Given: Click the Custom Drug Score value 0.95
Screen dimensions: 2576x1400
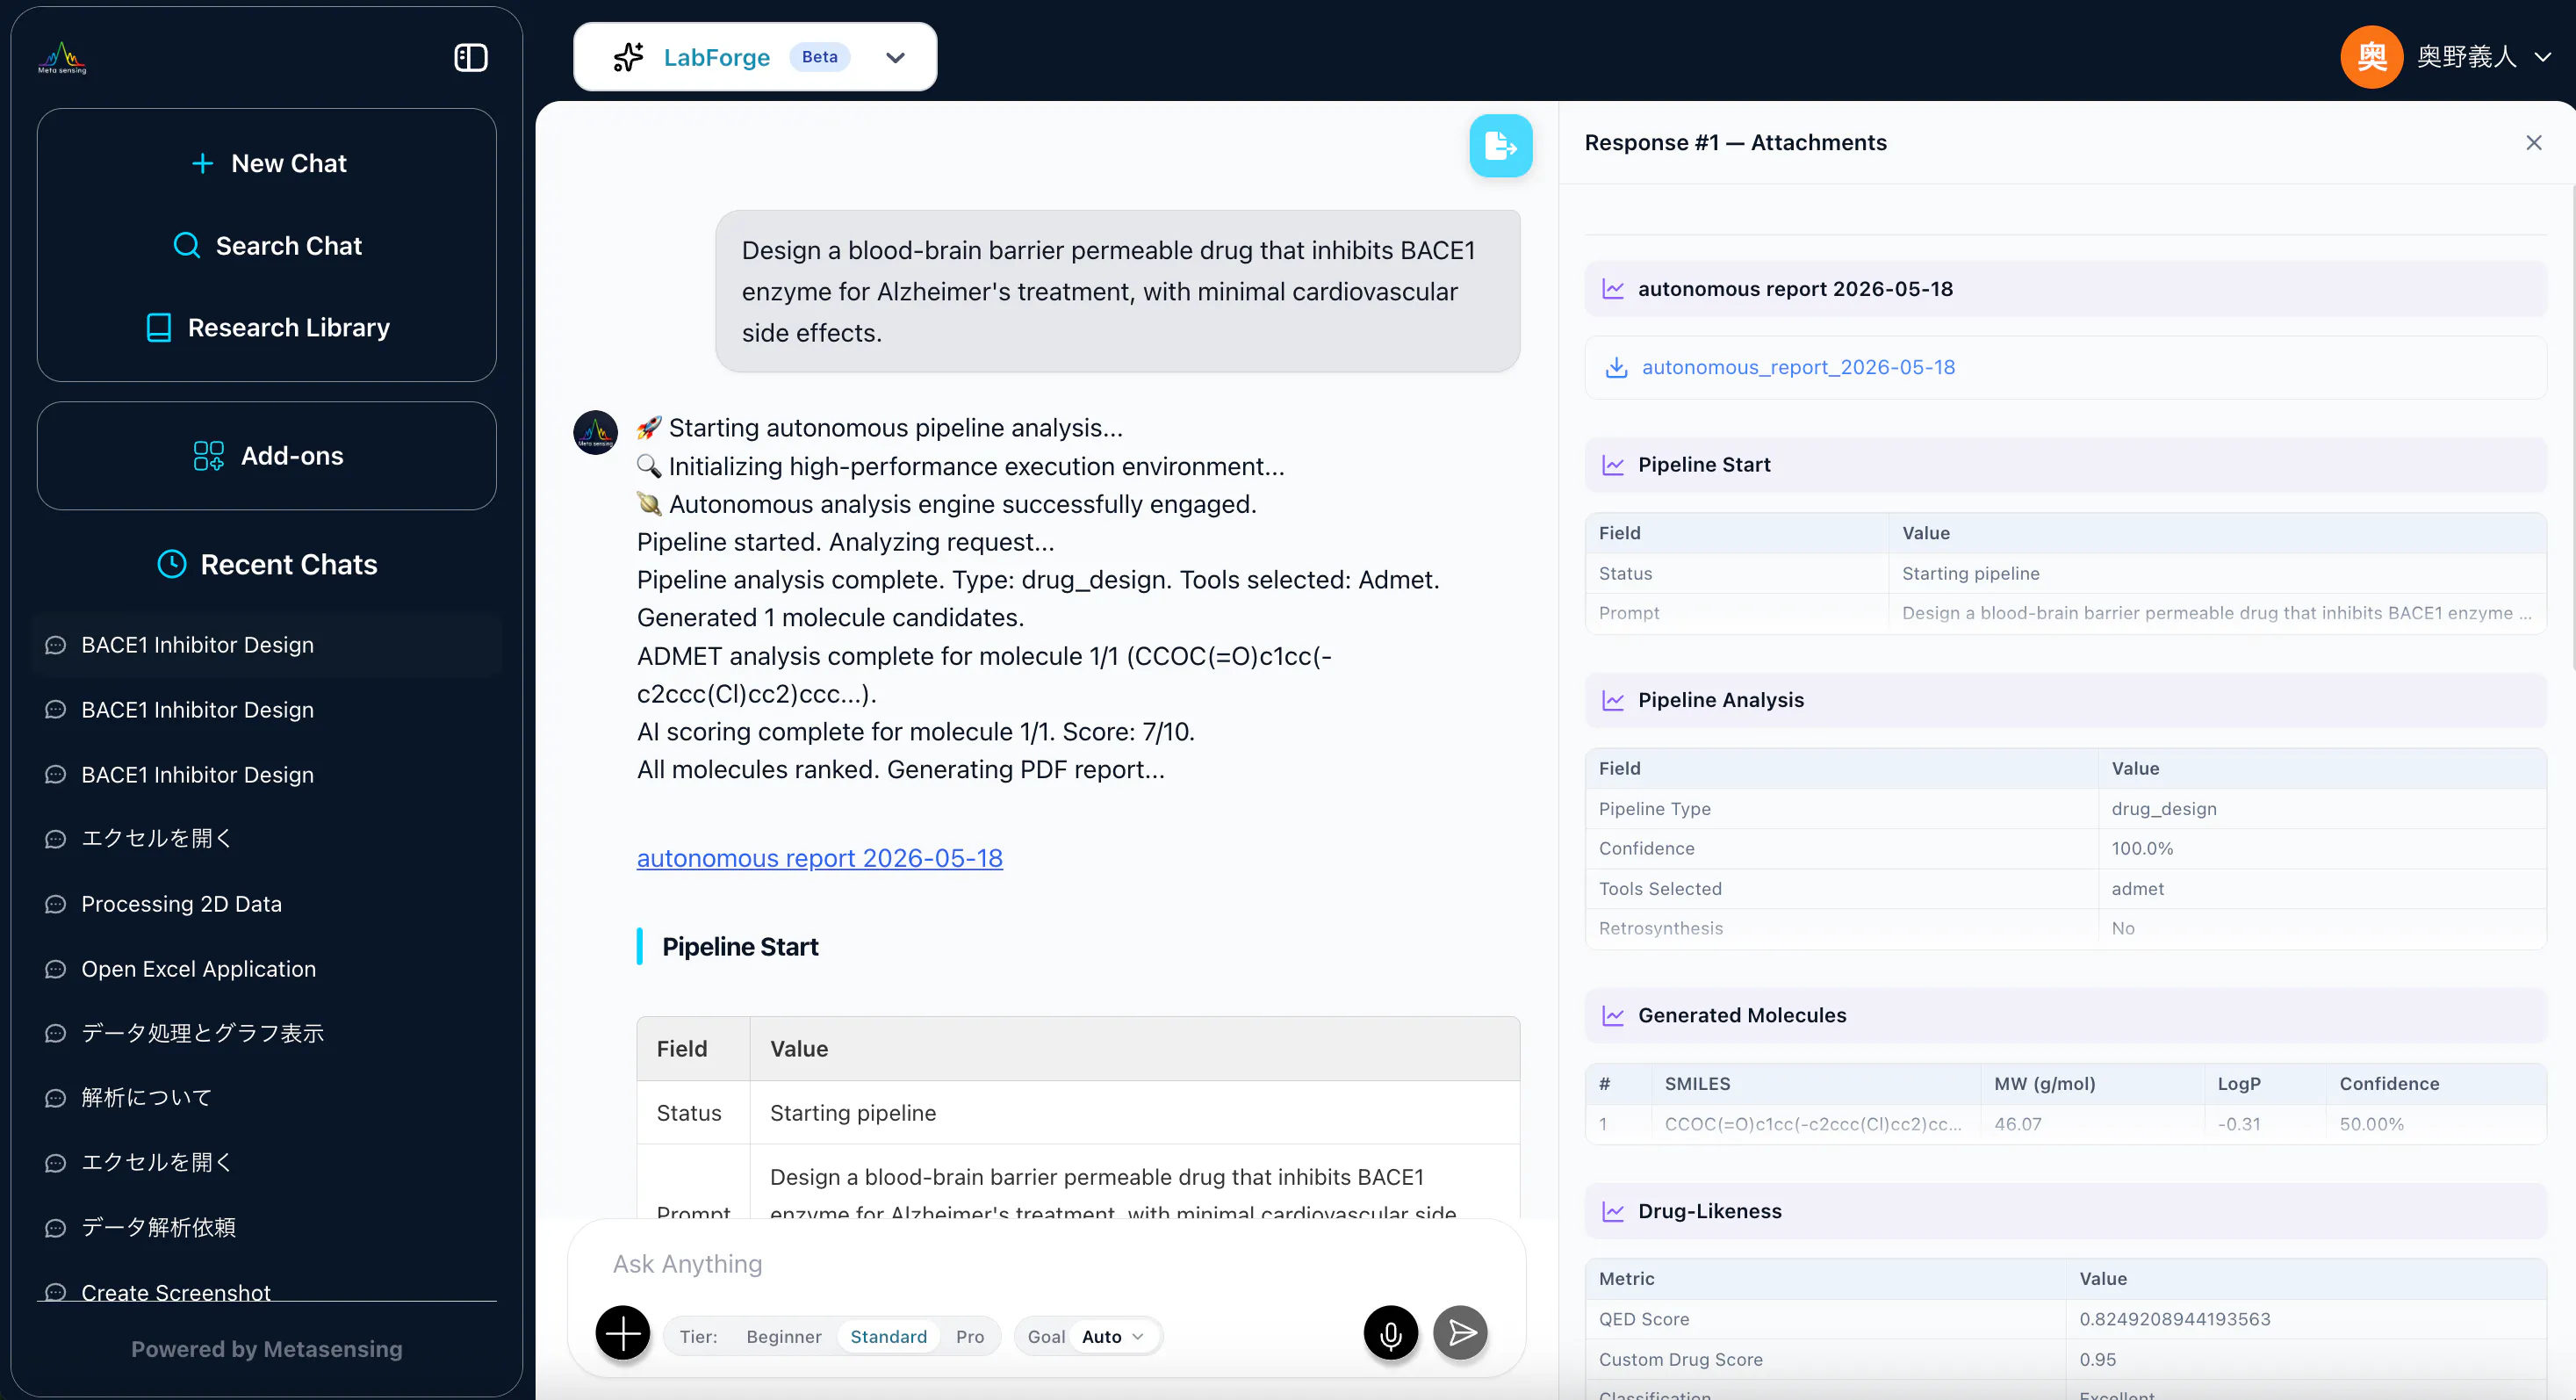Looking at the screenshot, I should click(x=2097, y=1360).
